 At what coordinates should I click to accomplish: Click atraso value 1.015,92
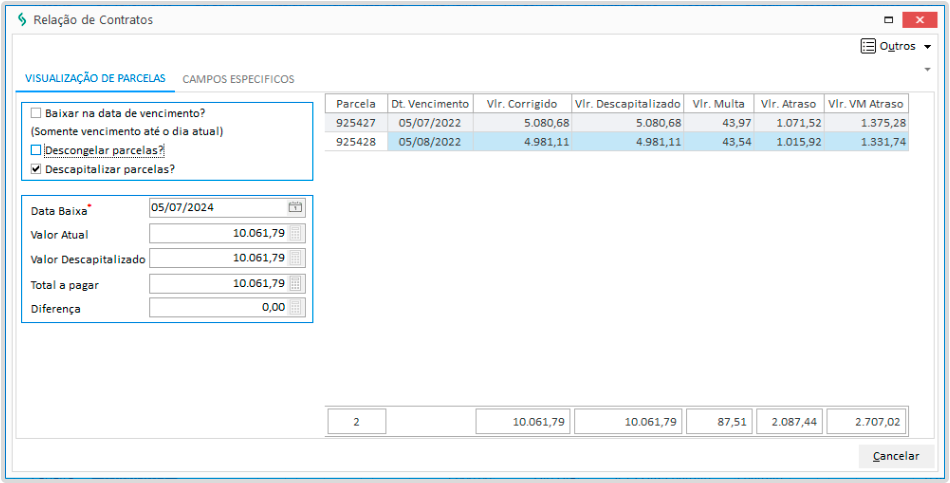789,142
